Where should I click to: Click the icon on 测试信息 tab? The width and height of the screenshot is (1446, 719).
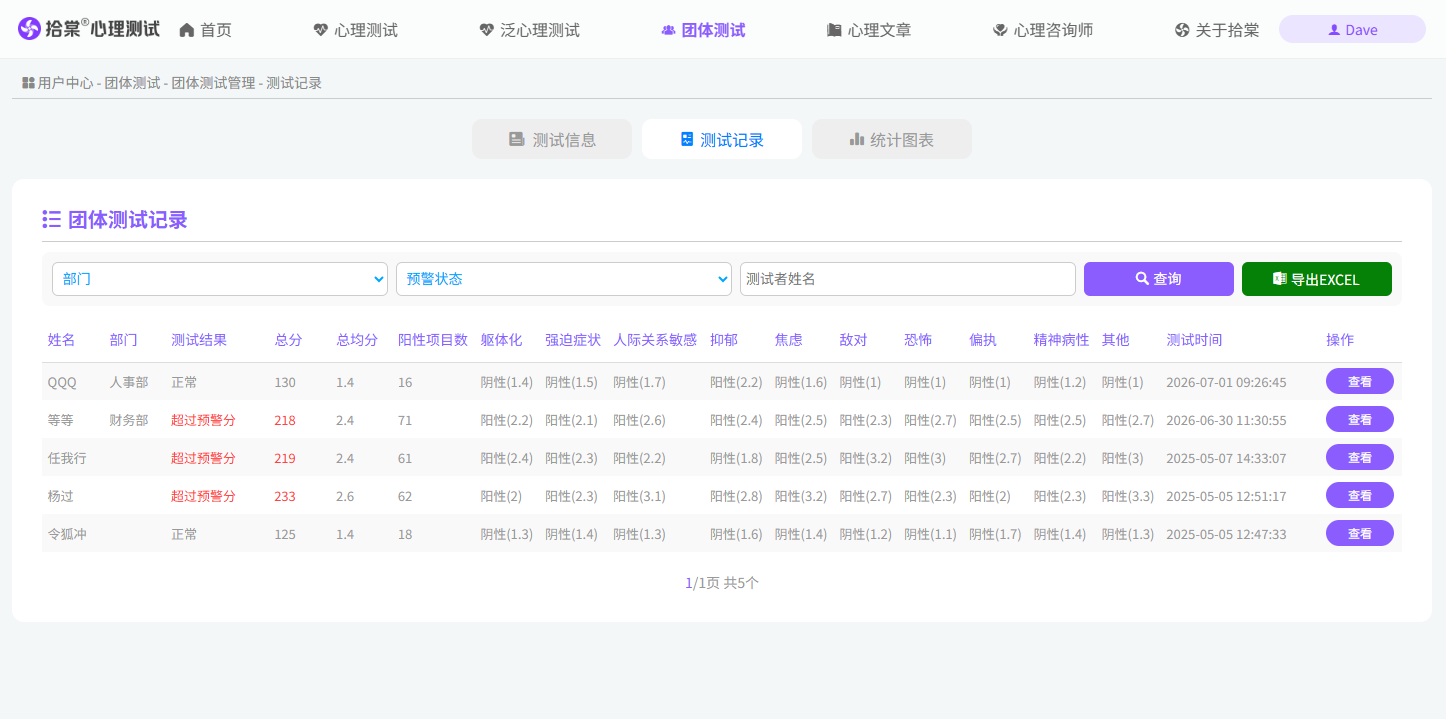[517, 139]
